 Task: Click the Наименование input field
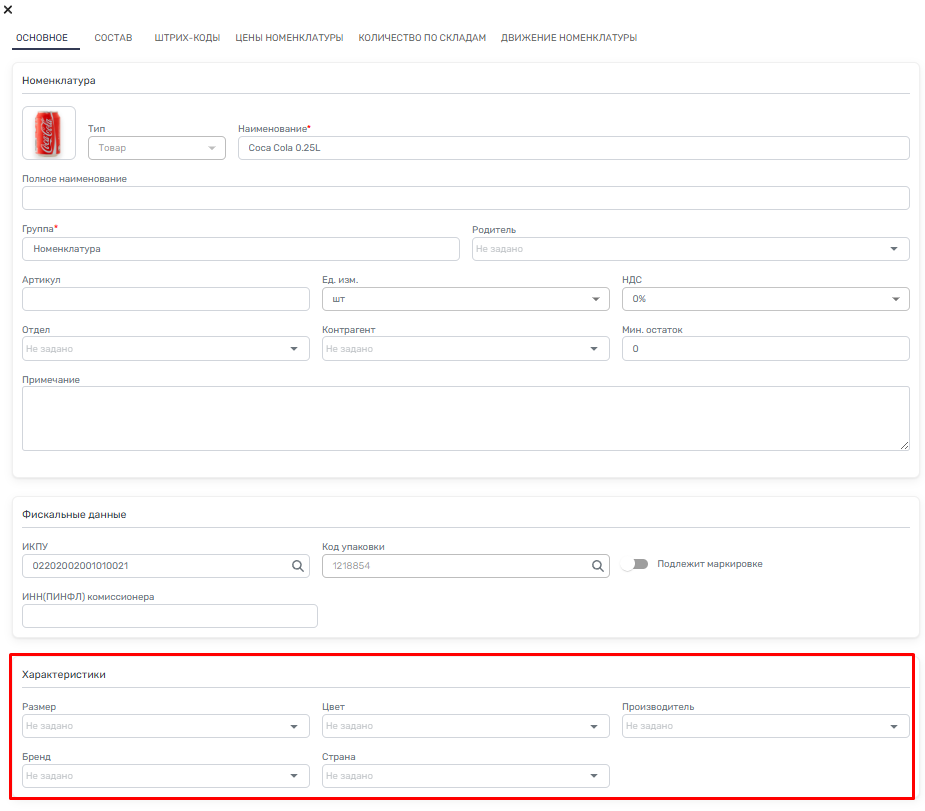click(573, 148)
